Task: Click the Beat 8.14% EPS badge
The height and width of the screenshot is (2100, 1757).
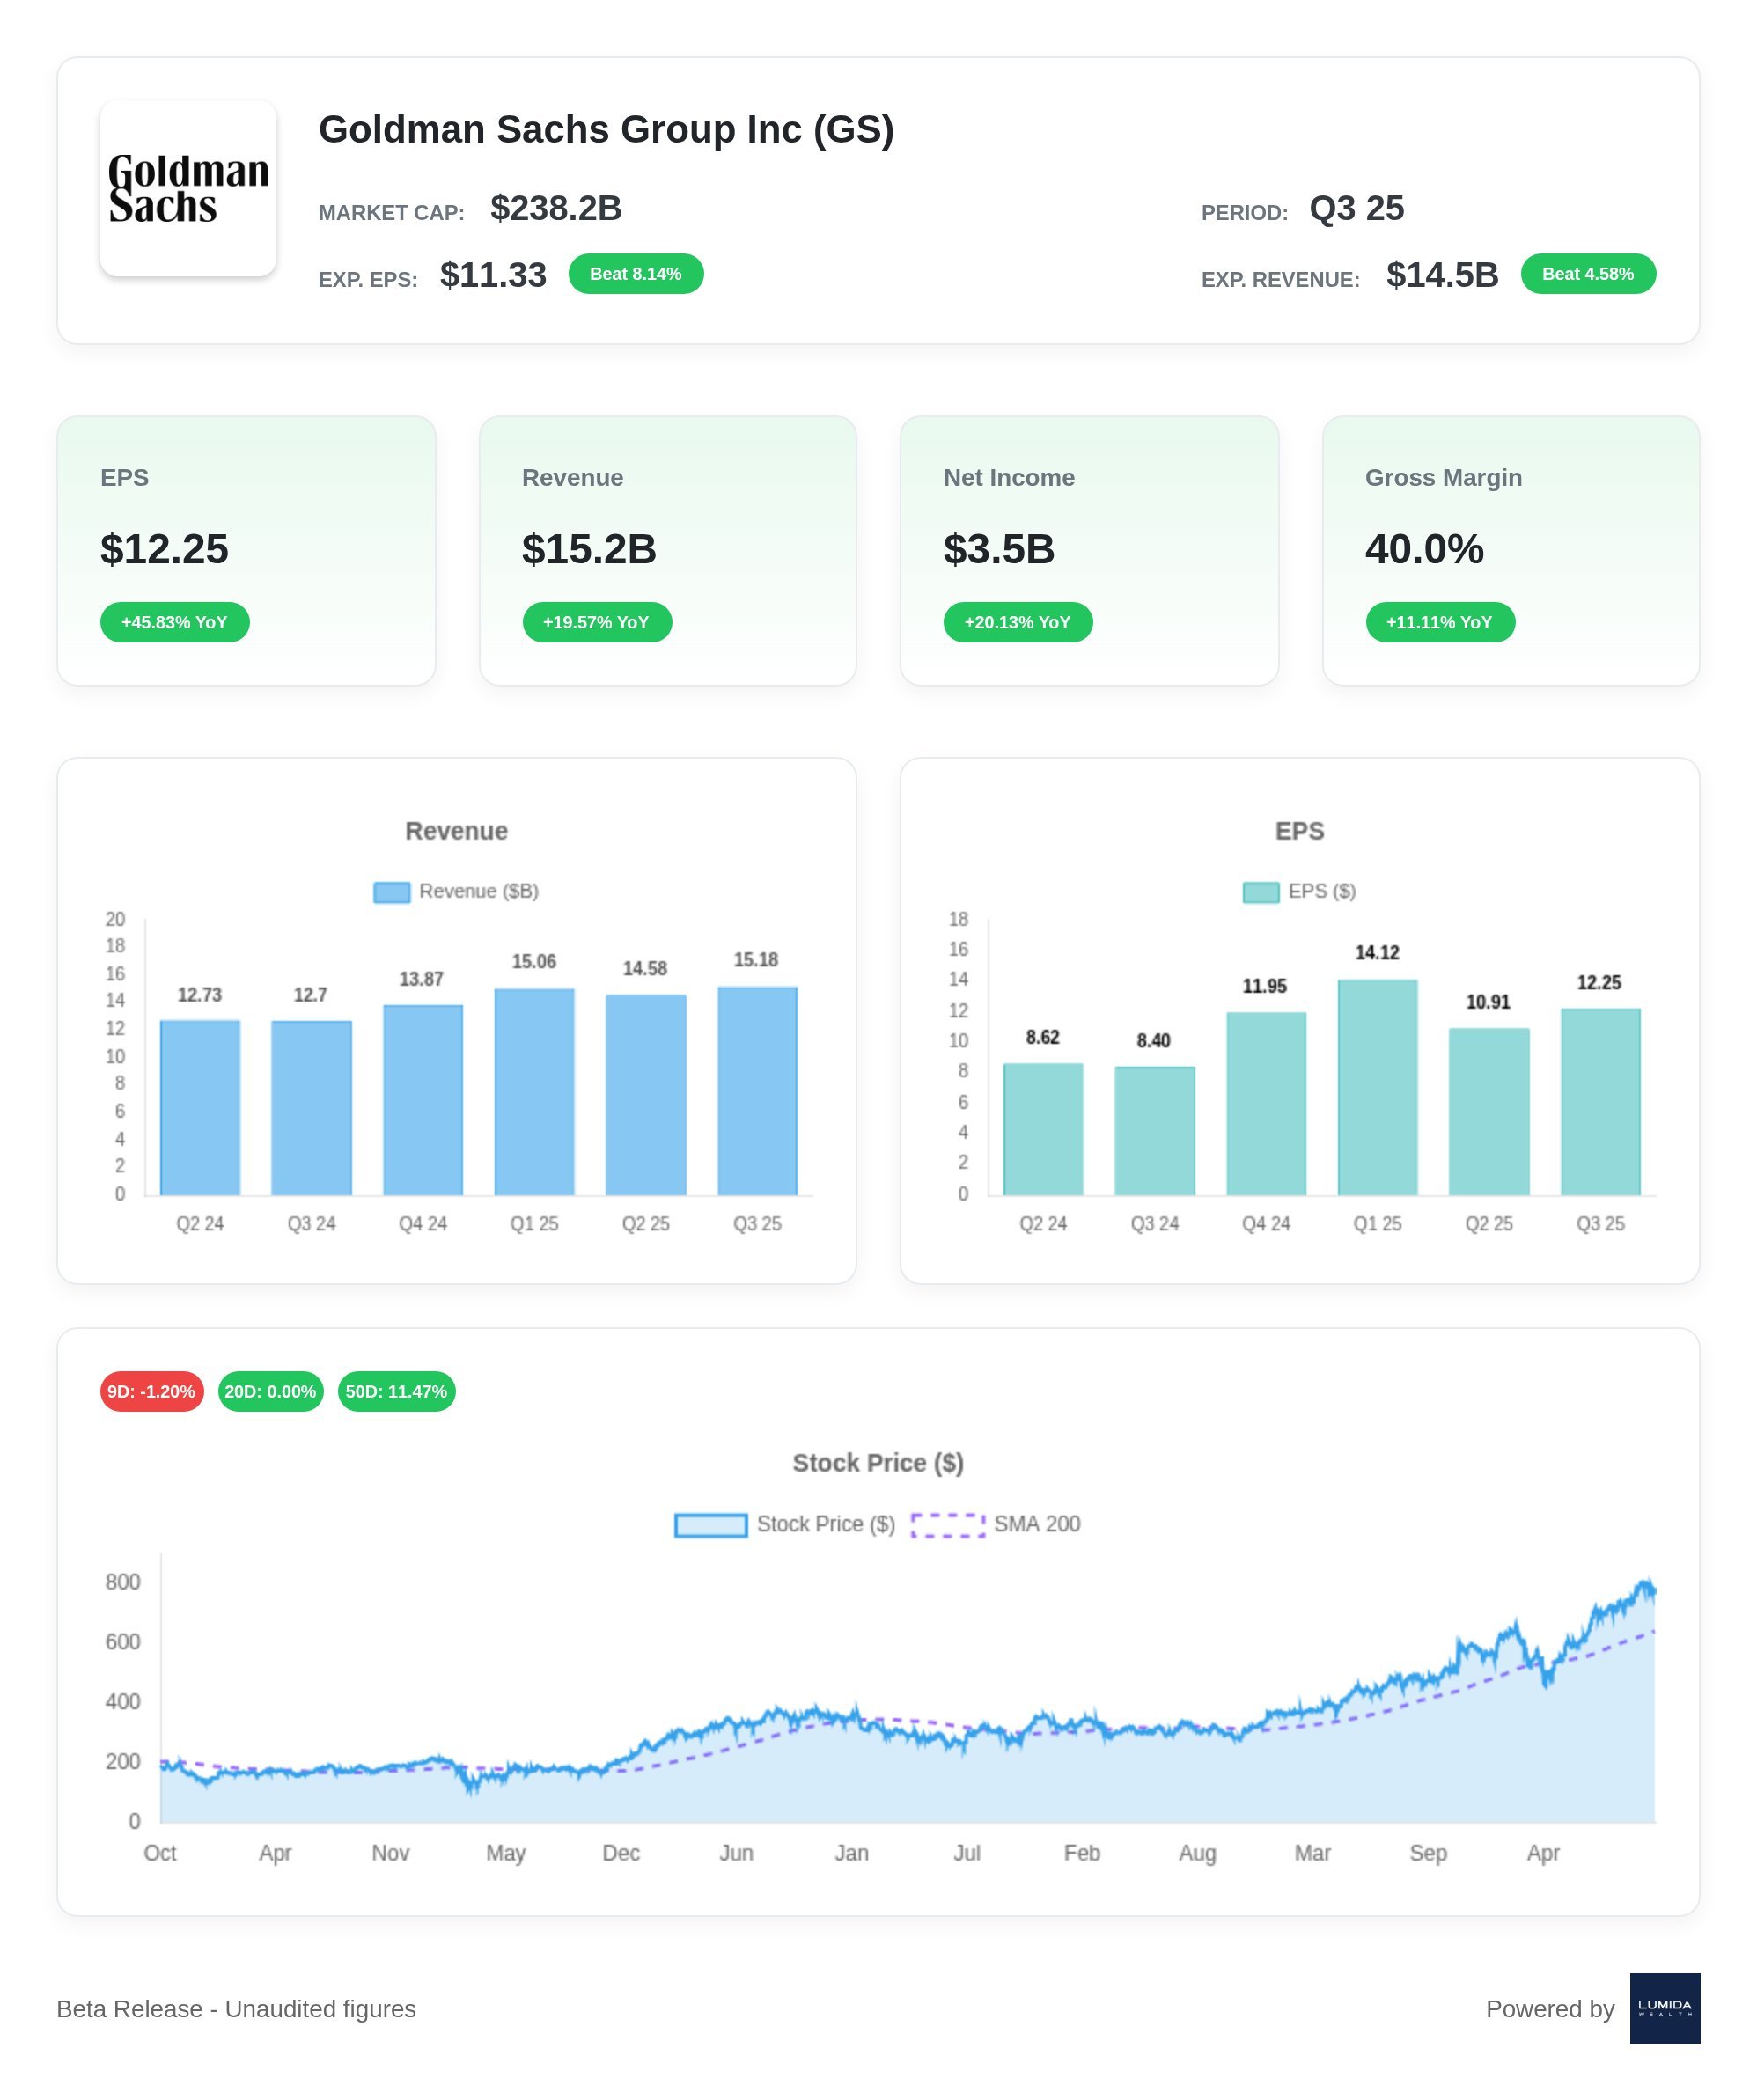Action: (x=635, y=274)
